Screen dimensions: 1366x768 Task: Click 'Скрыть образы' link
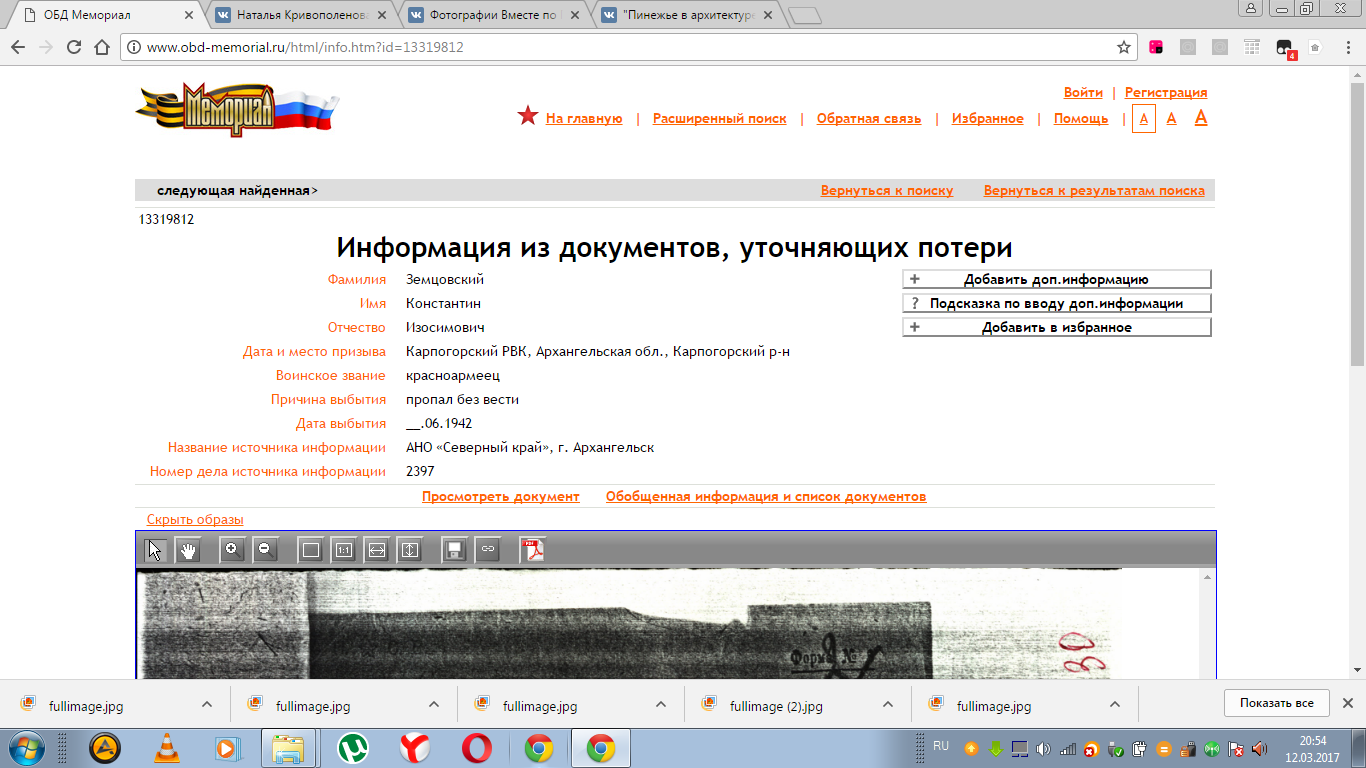click(195, 520)
